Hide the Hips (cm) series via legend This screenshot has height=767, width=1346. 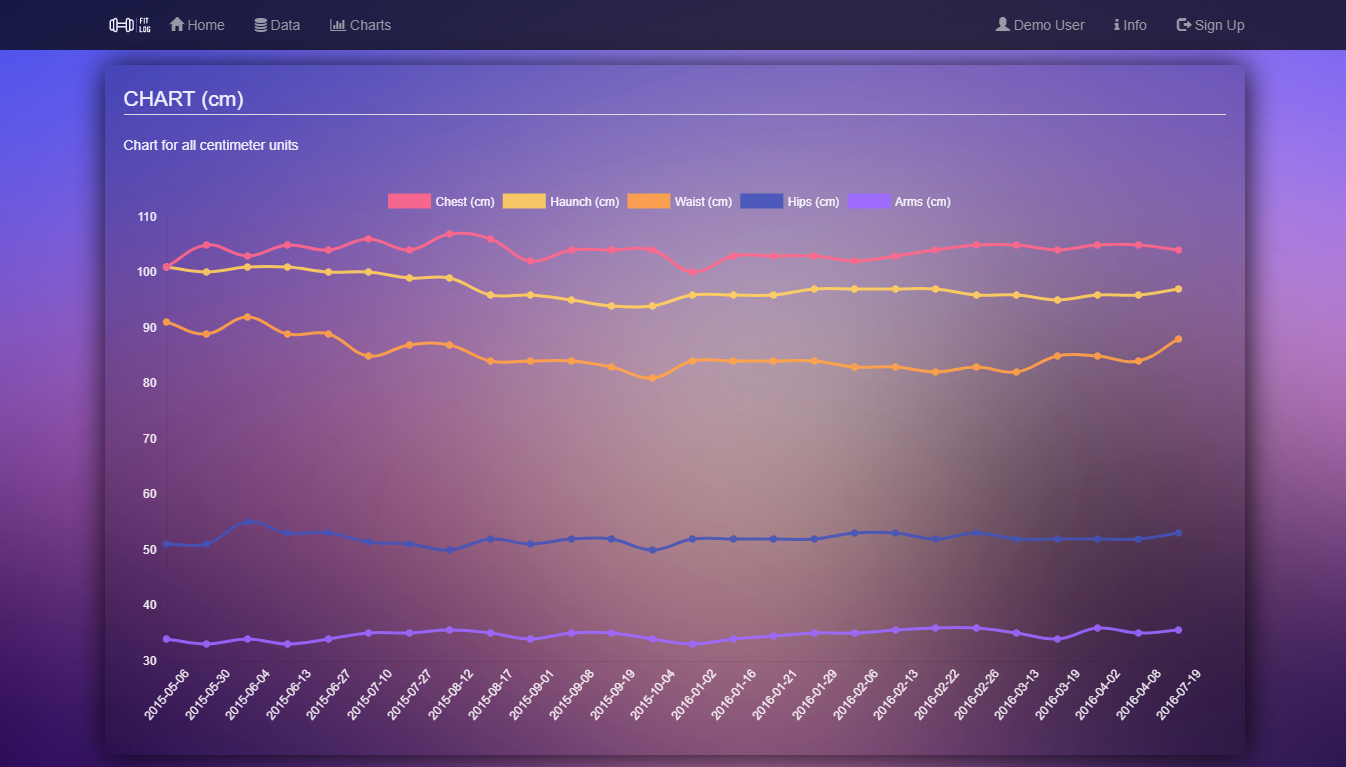(x=790, y=201)
